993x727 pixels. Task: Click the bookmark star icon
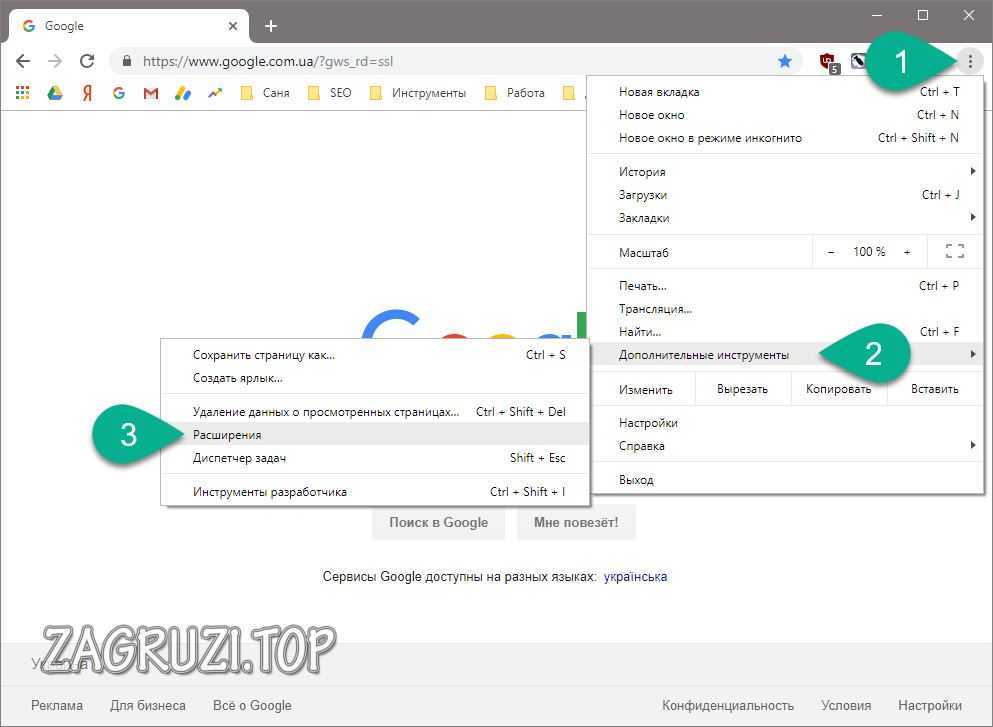785,61
